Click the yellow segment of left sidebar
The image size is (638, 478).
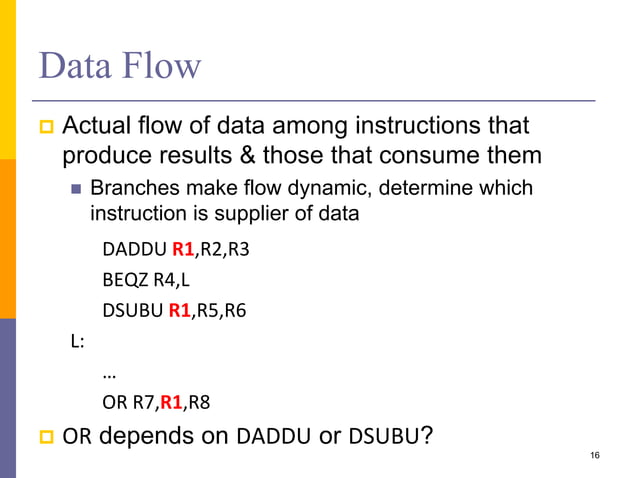[x=8, y=79]
